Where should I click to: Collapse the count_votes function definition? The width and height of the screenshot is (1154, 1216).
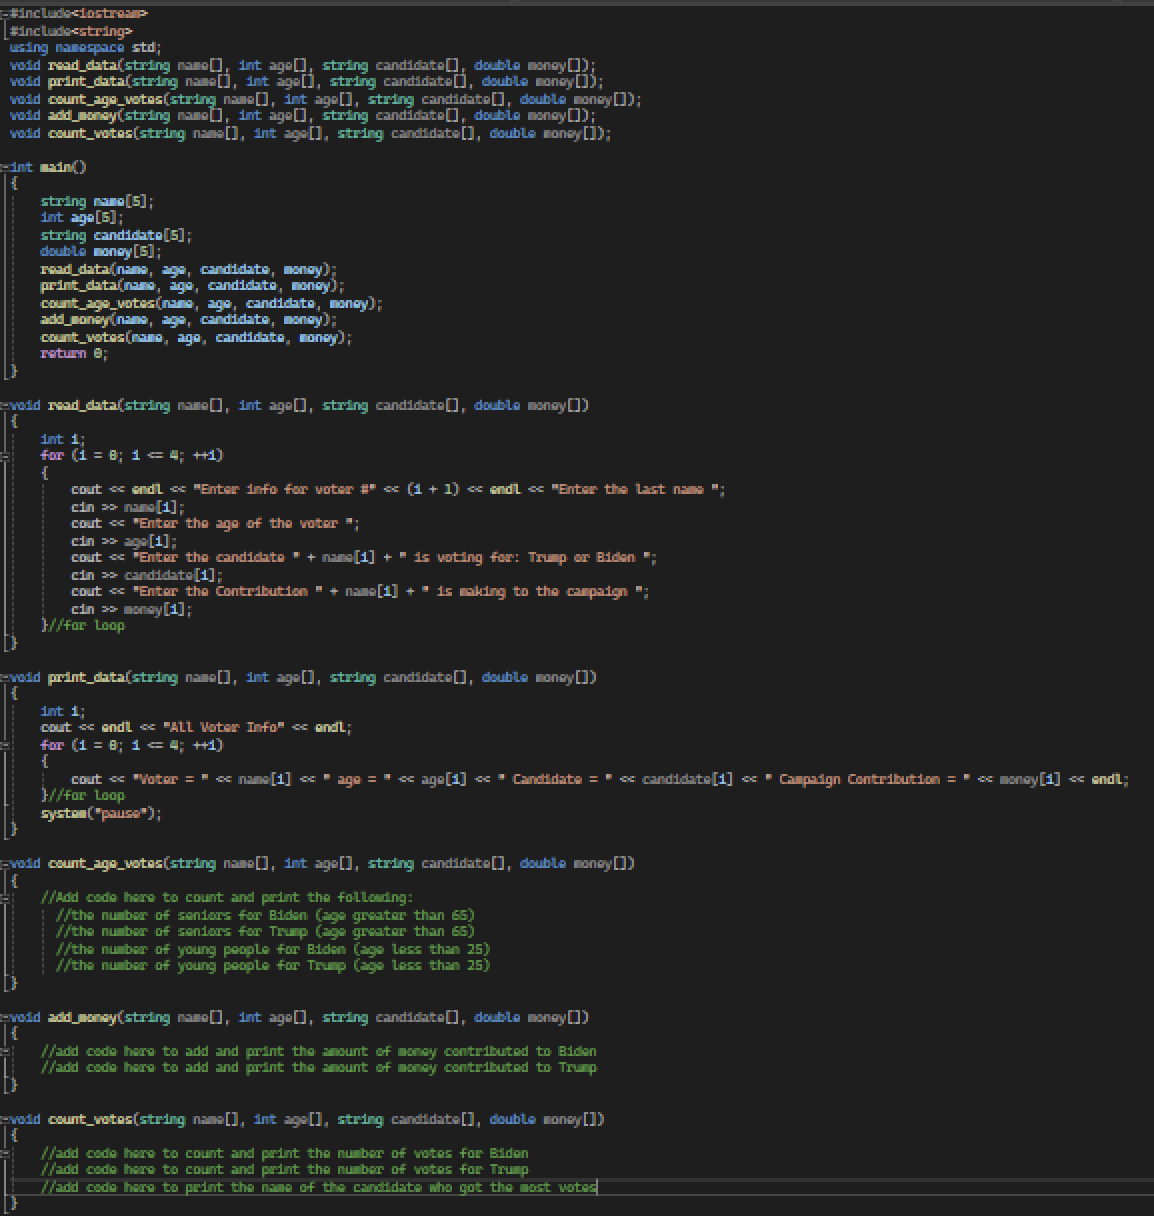pos(5,1119)
